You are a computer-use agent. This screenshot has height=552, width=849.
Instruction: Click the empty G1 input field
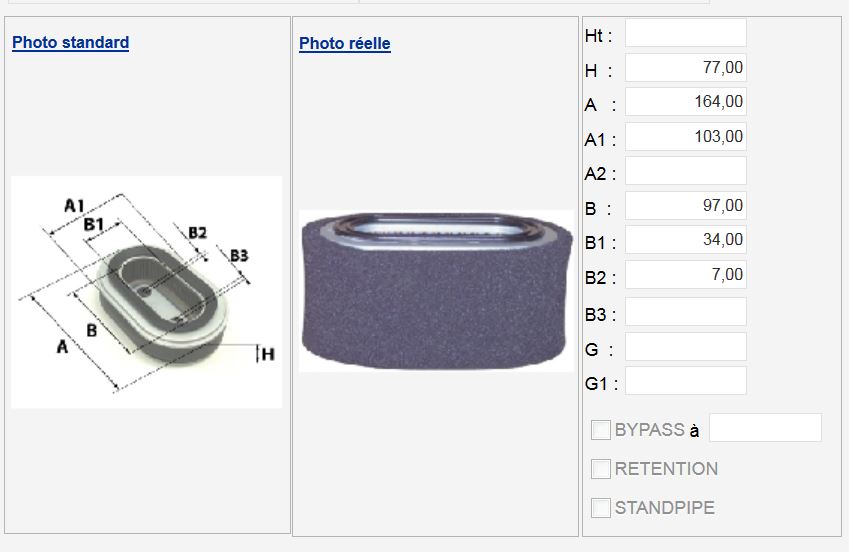pyautogui.click(x=686, y=381)
